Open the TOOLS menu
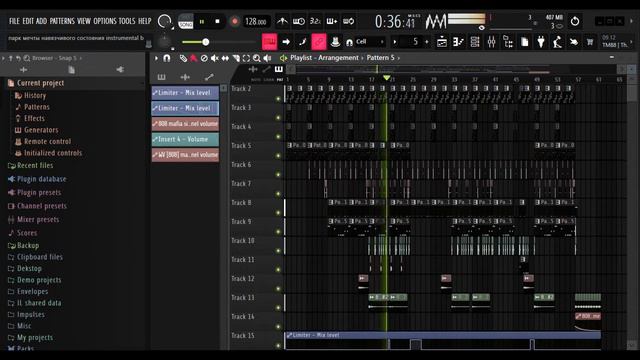The image size is (640, 360). coord(127,21)
